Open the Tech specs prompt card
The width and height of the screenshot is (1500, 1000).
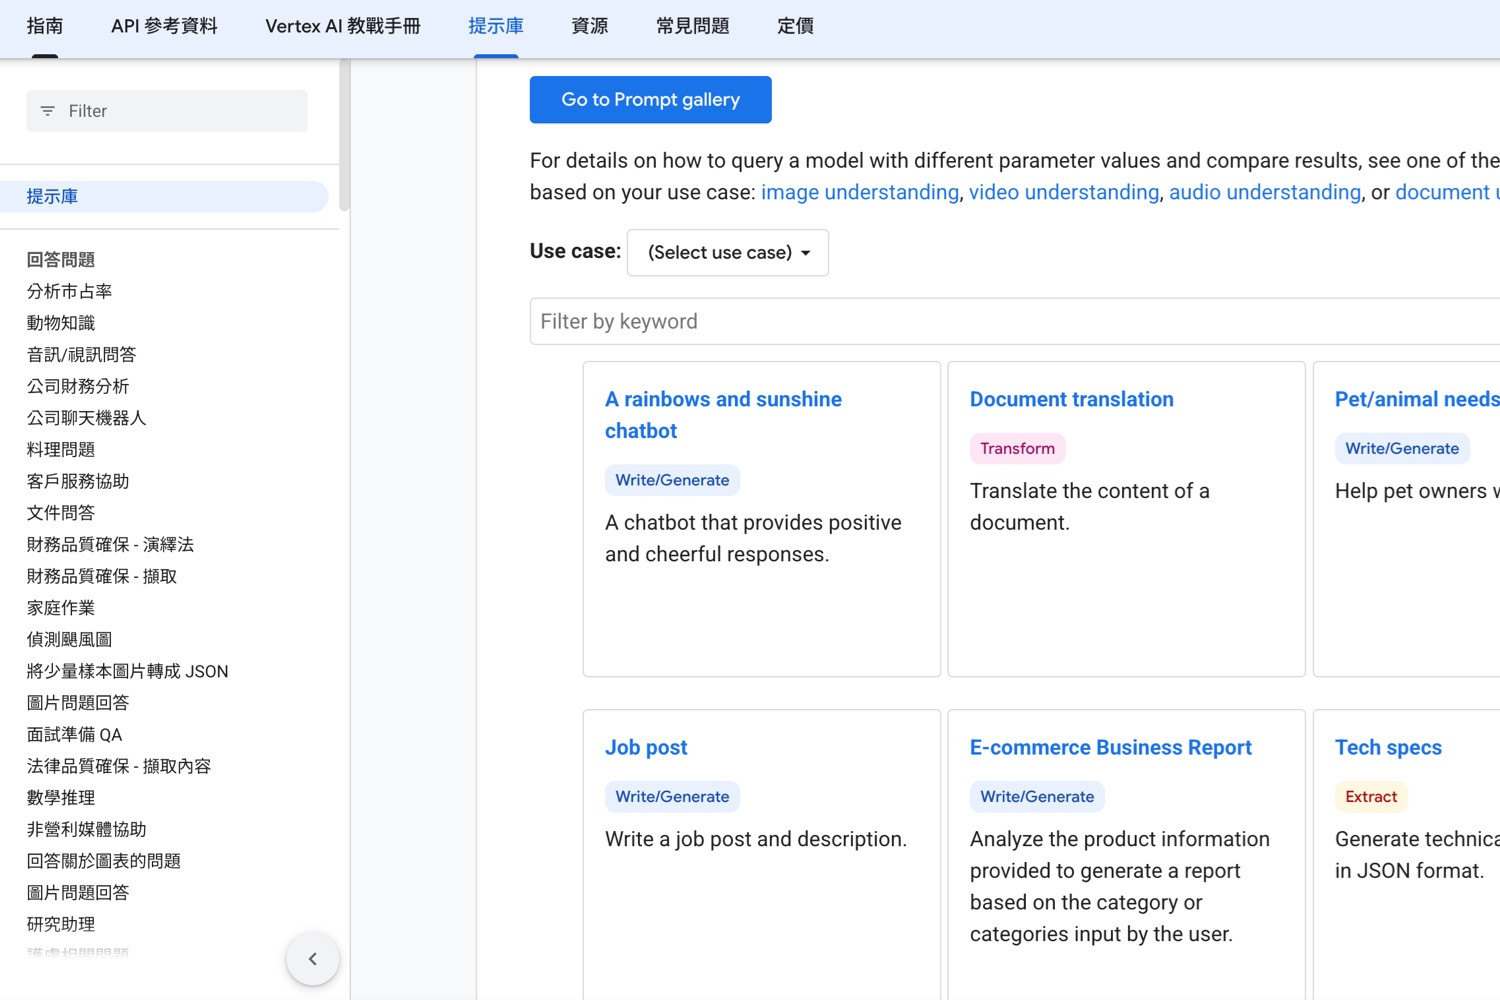click(x=1388, y=747)
